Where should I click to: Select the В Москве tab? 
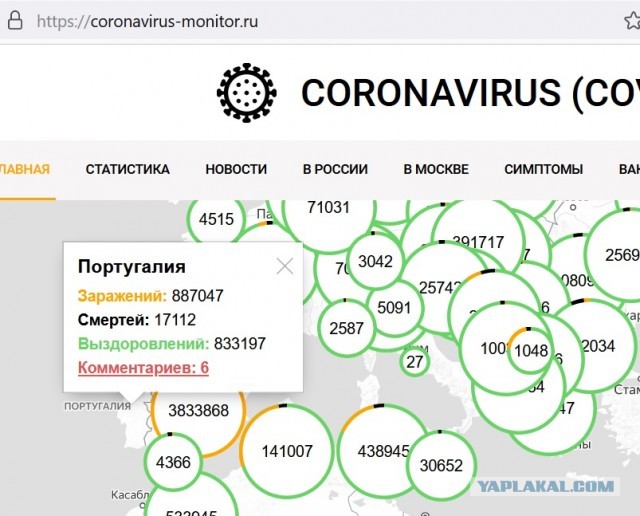(436, 169)
